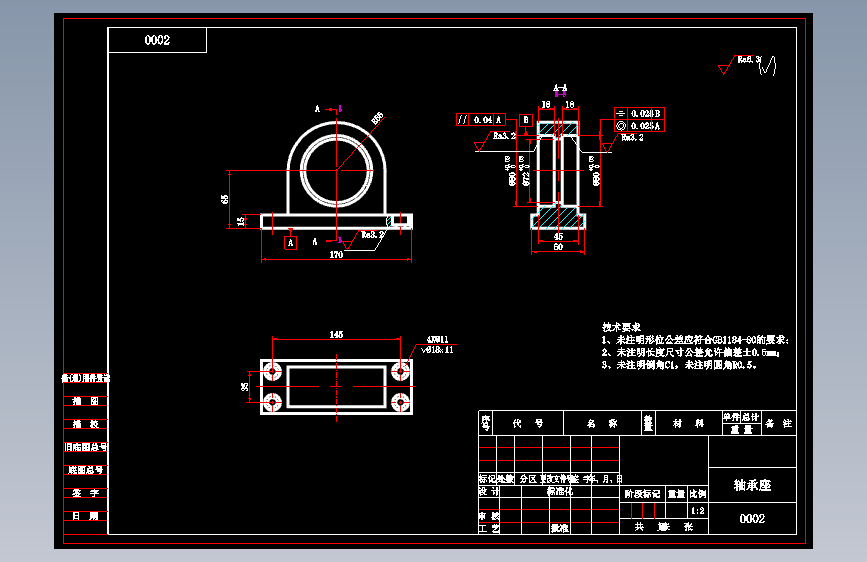
Task: Click the 签字 cell in left margin
Action: pos(85,493)
